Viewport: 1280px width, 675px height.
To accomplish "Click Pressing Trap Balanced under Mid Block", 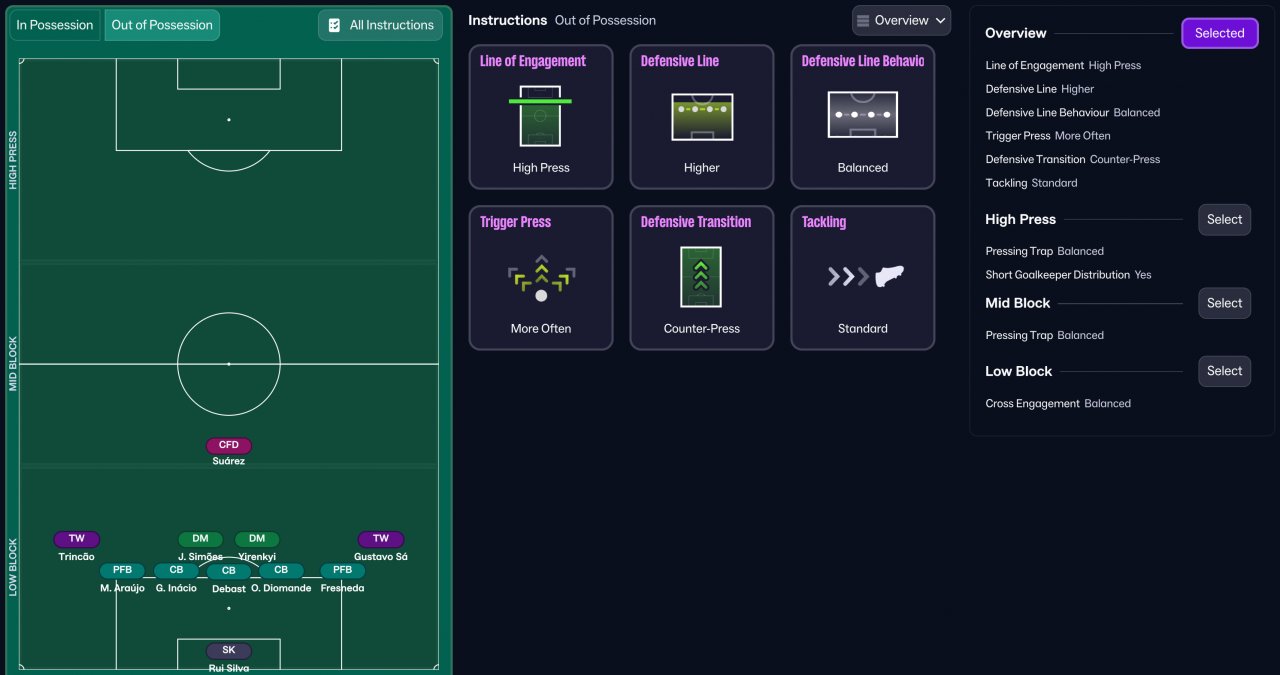I will pos(1045,336).
